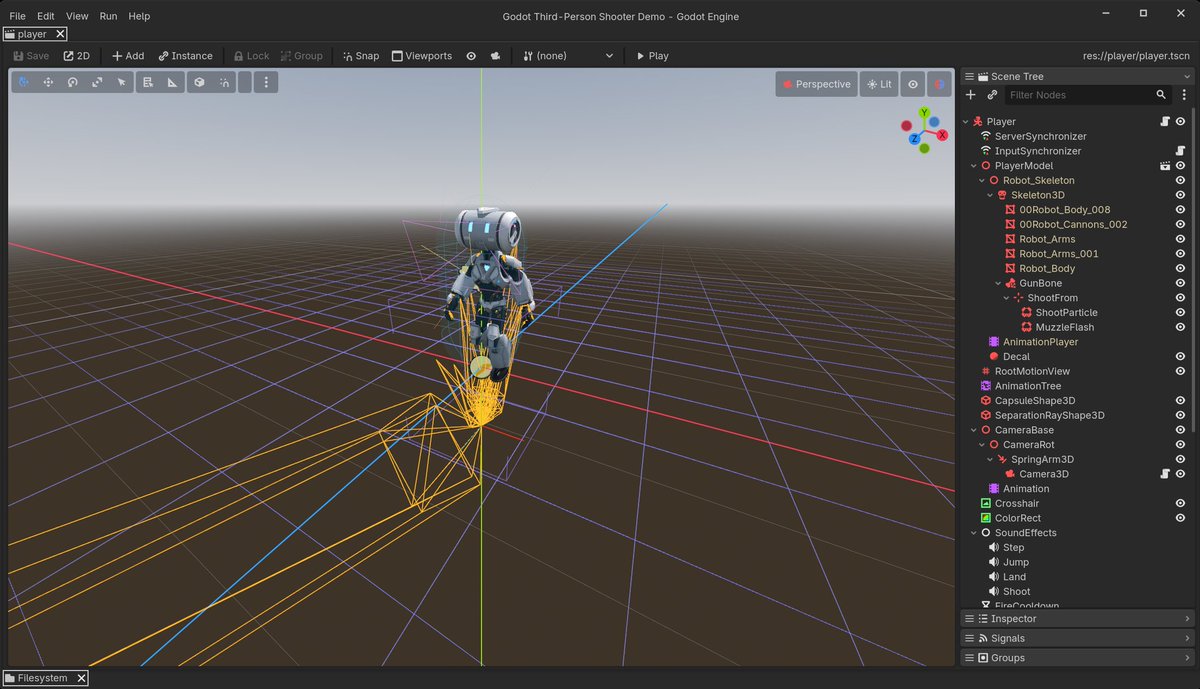The height and width of the screenshot is (689, 1200).
Task: Expand the Signals panel
Action: point(1077,638)
